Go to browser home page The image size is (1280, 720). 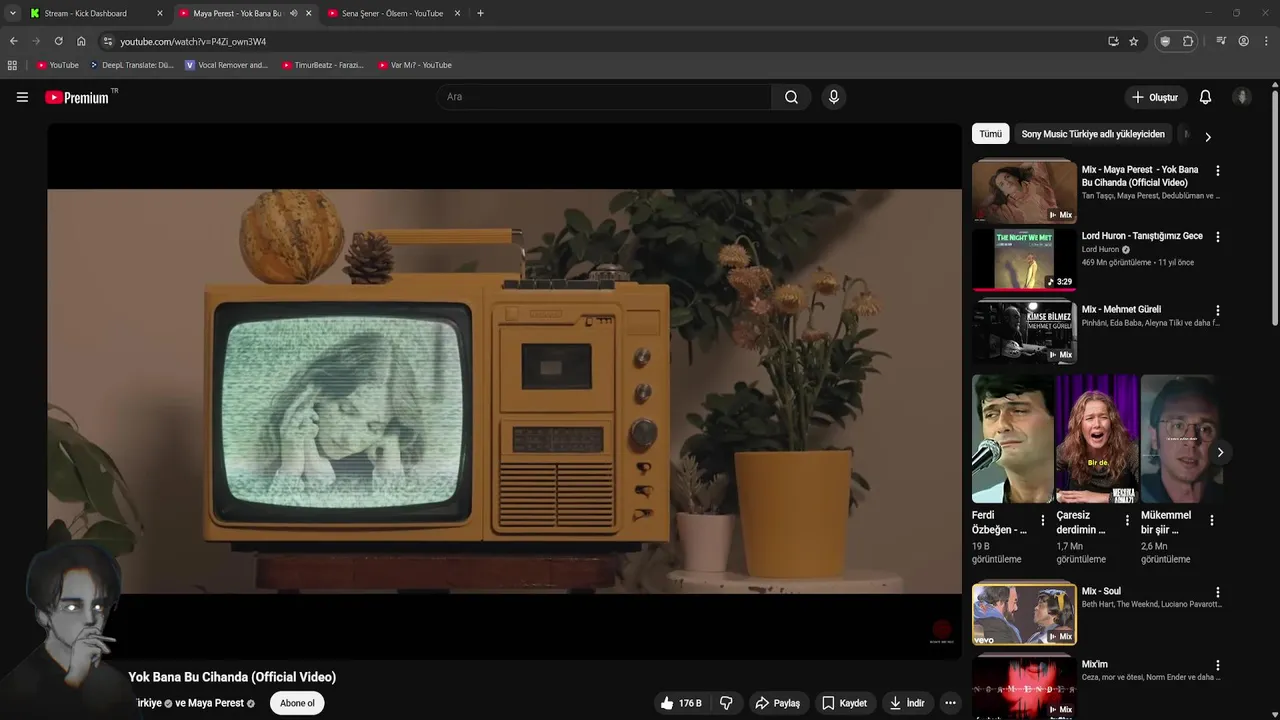pos(81,41)
